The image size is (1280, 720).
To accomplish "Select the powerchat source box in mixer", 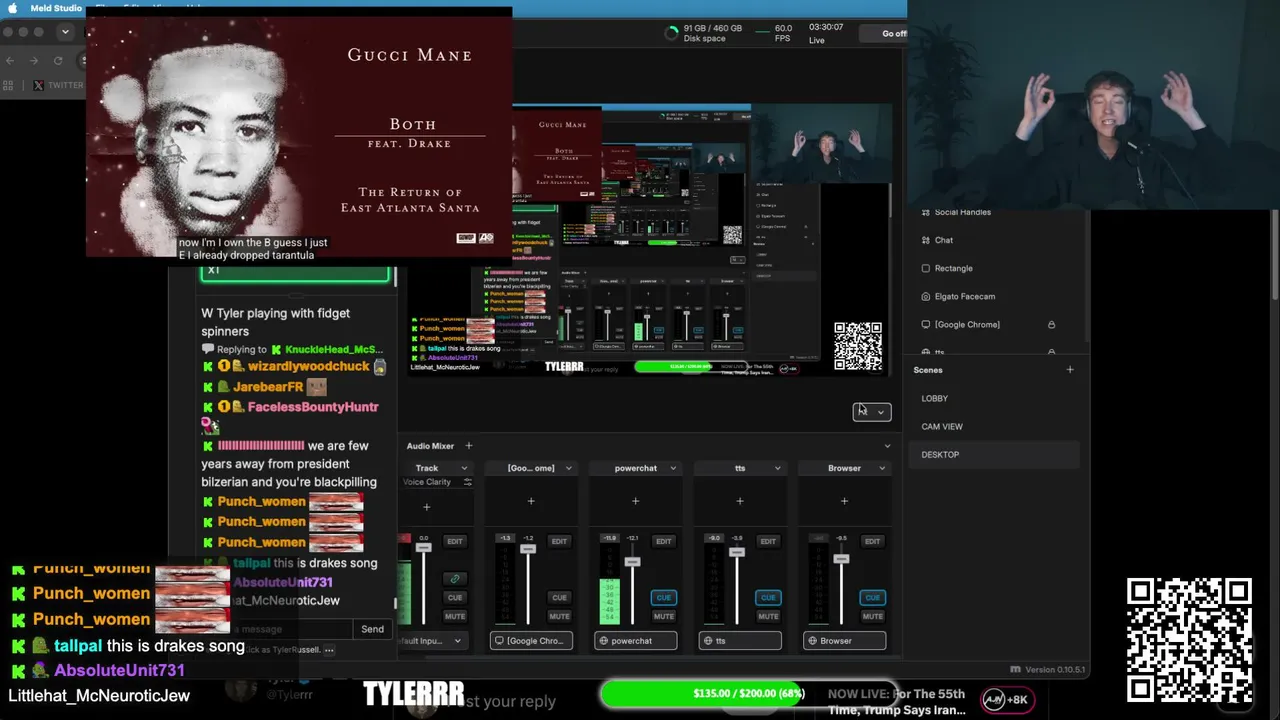I will click(x=636, y=641).
